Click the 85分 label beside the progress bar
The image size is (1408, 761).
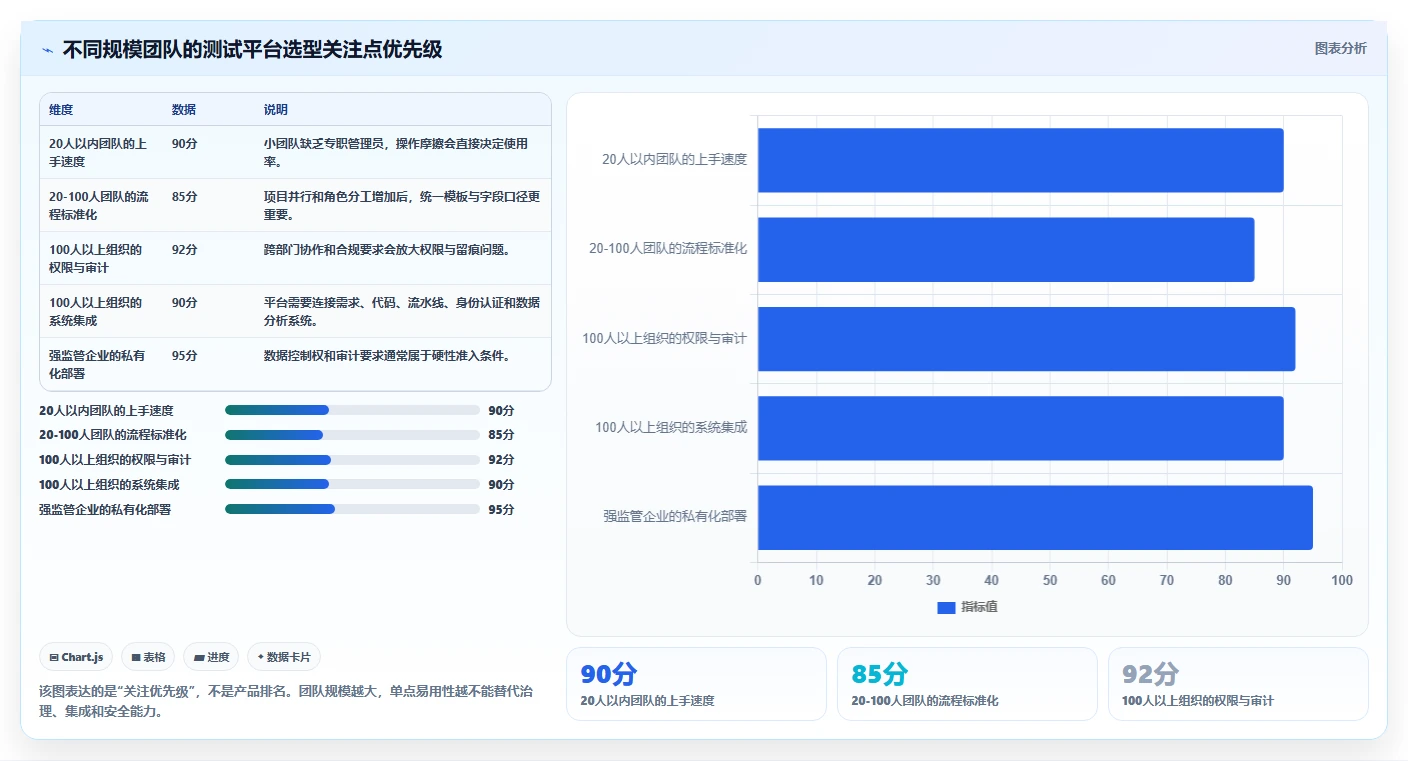click(x=501, y=435)
